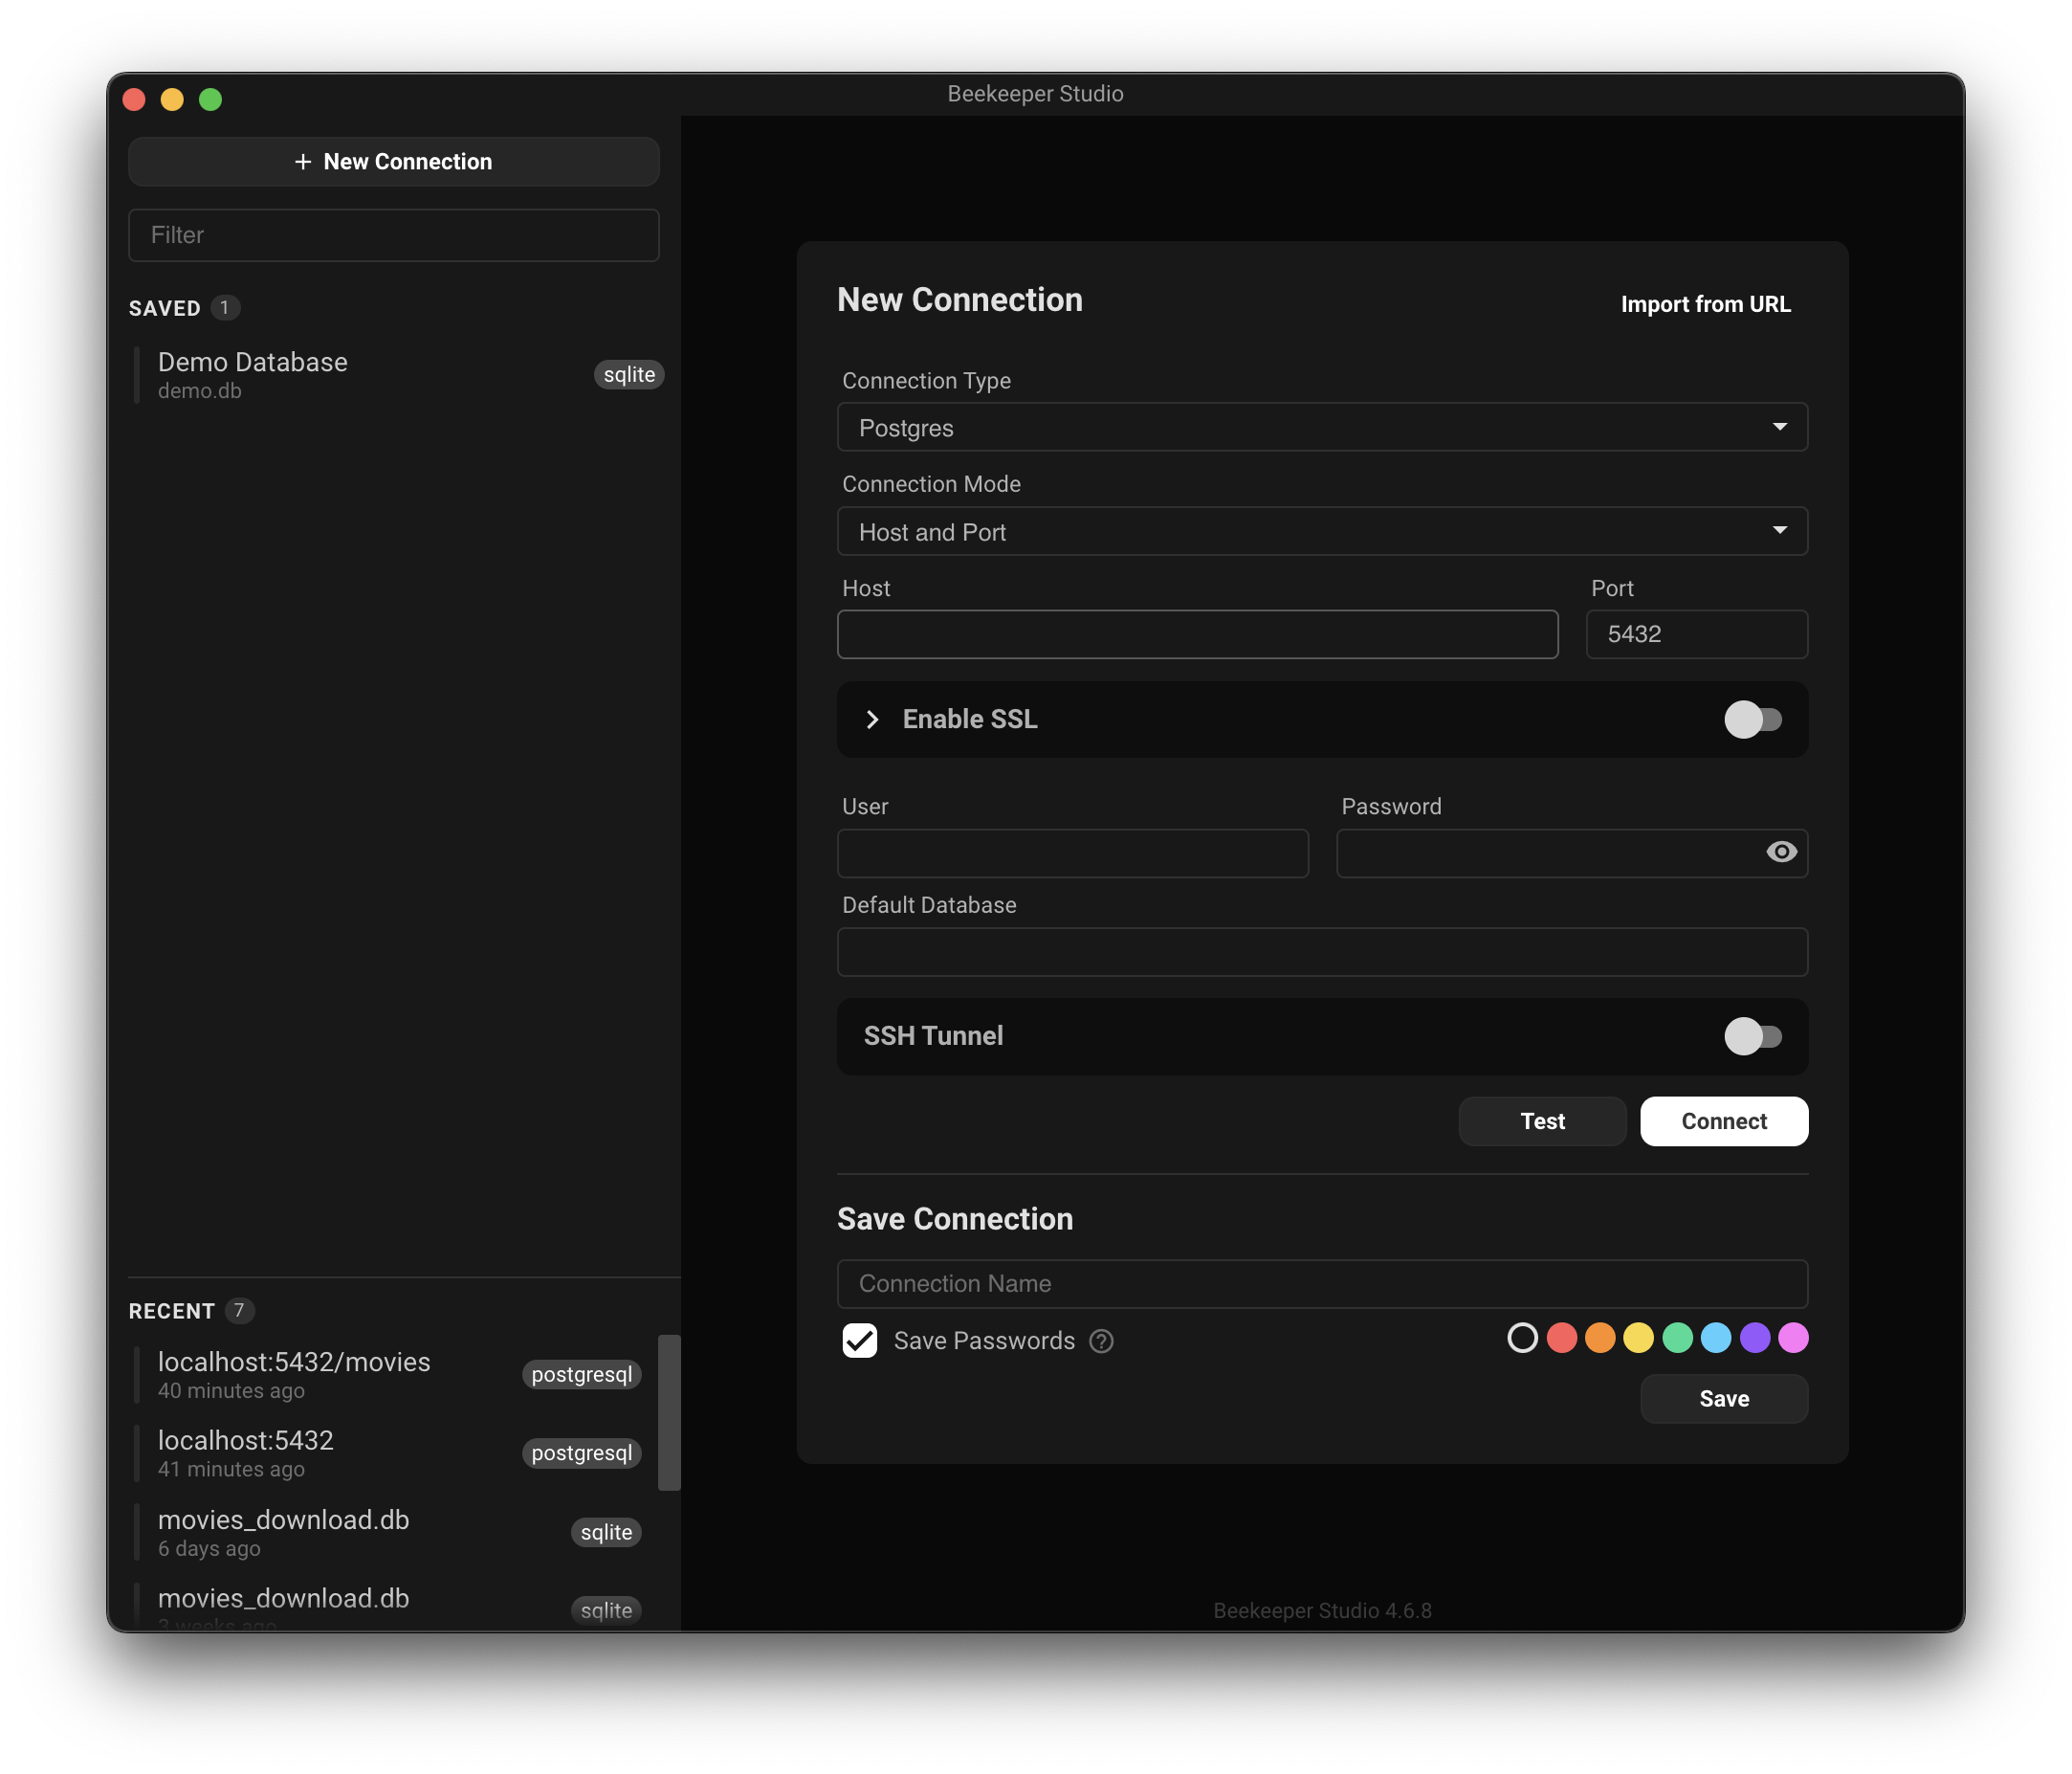2072x1774 pixels.
Task: Uncheck the Save Passwords checkbox
Action: pos(860,1341)
